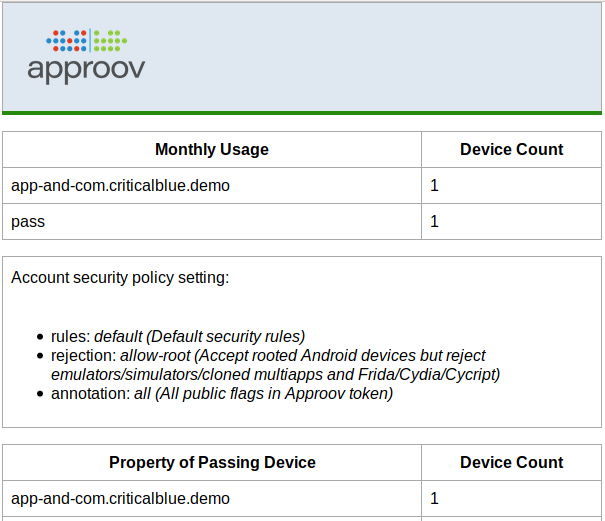Click device count beside Monthly Usage app-and-com.criticalblue.demo
Screen dimensions: 605x521
(435, 186)
